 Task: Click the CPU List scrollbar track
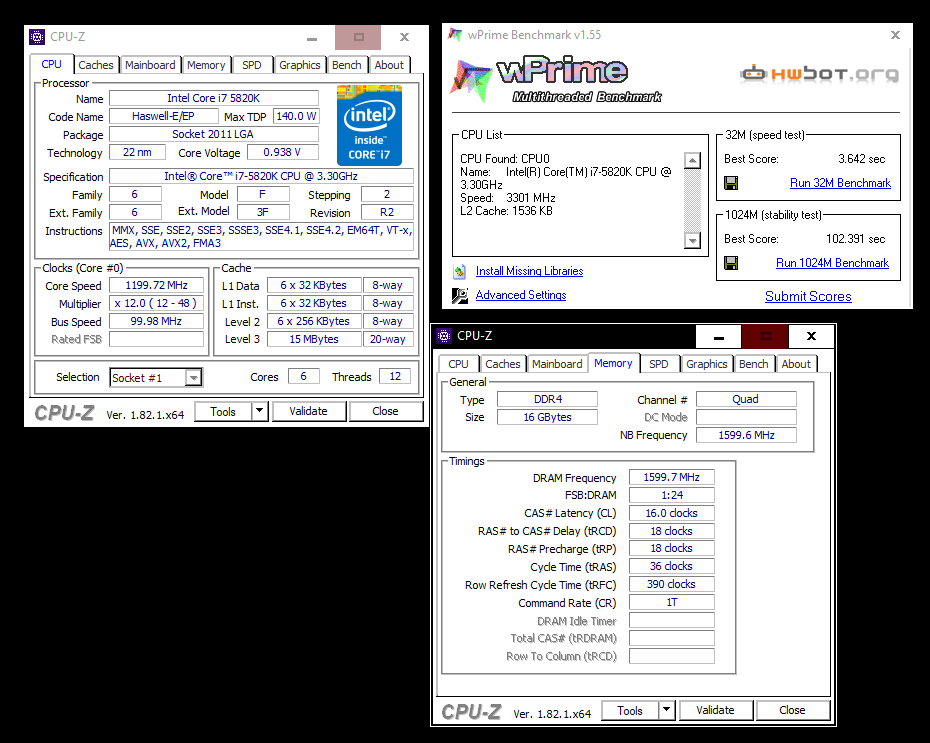click(692, 200)
